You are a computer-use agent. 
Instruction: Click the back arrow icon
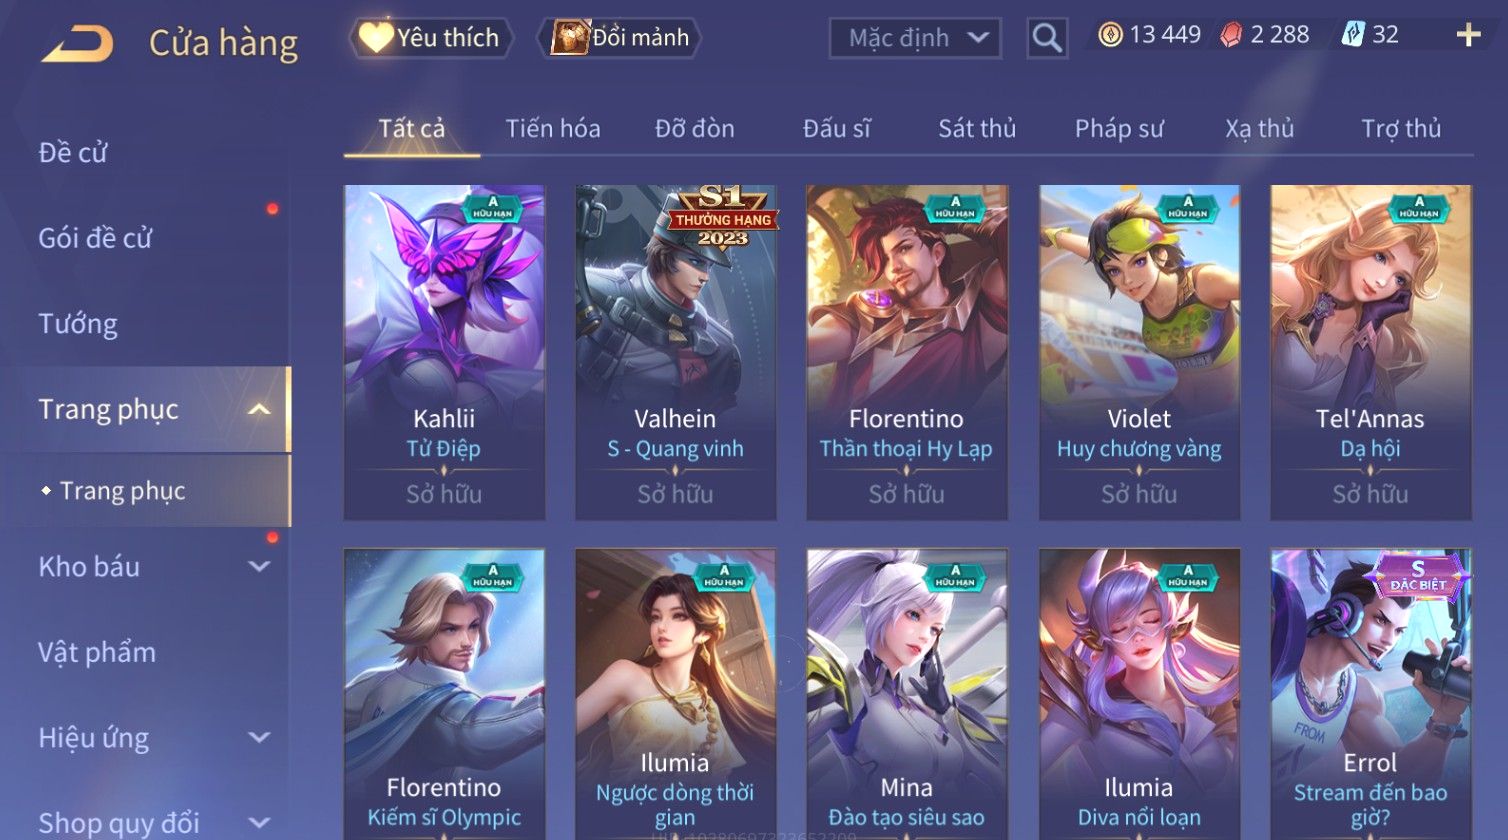coord(76,43)
